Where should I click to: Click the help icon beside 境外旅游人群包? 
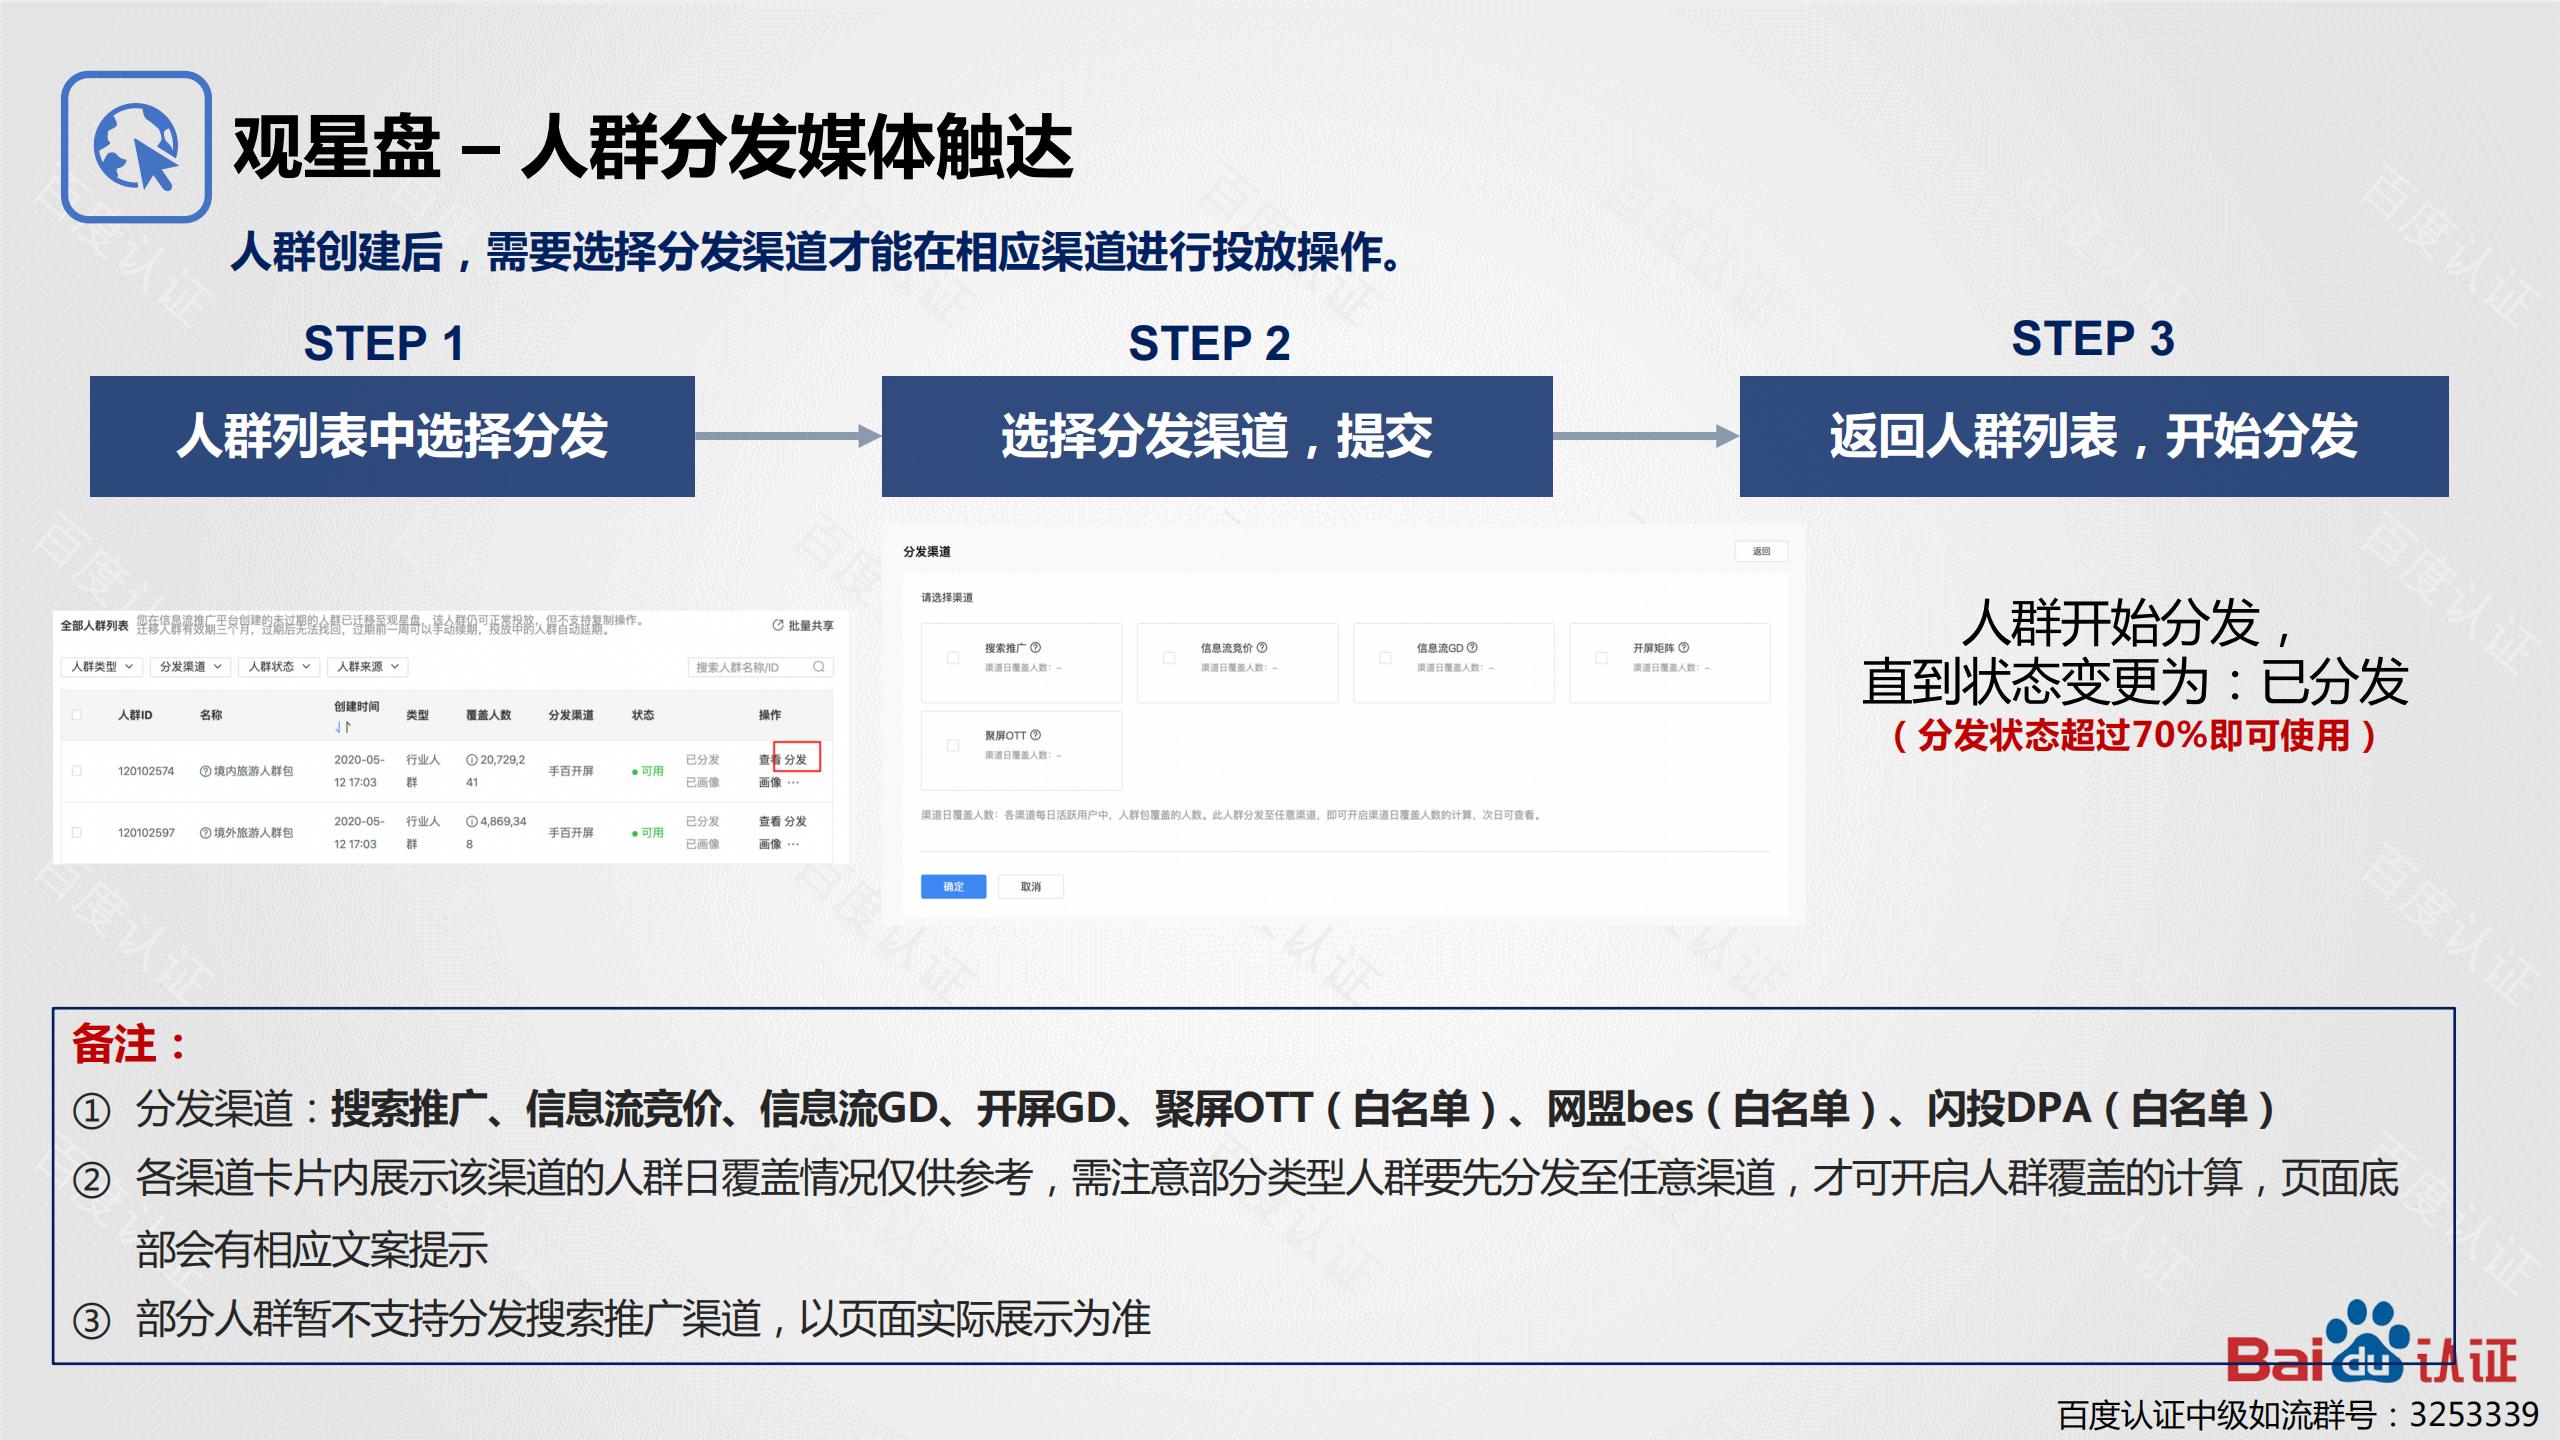point(205,832)
